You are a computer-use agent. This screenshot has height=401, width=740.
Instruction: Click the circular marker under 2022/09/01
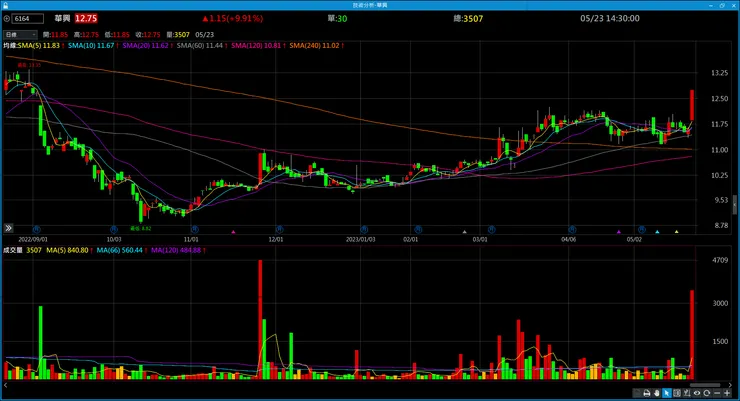36,229
